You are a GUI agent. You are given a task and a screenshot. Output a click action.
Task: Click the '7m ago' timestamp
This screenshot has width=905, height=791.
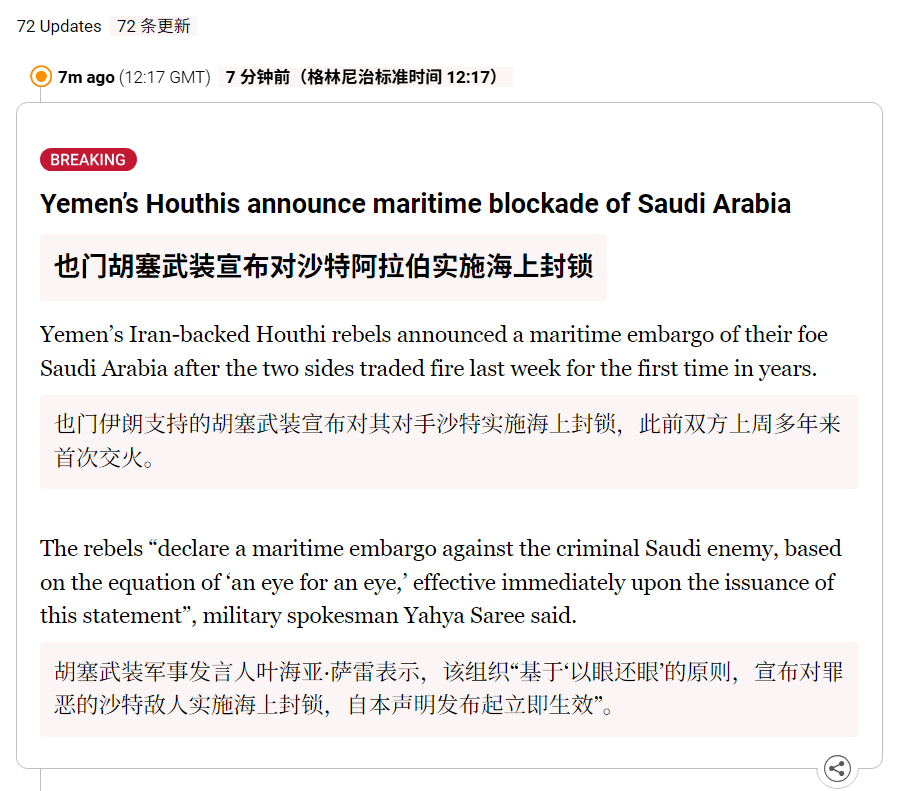pyautogui.click(x=86, y=77)
